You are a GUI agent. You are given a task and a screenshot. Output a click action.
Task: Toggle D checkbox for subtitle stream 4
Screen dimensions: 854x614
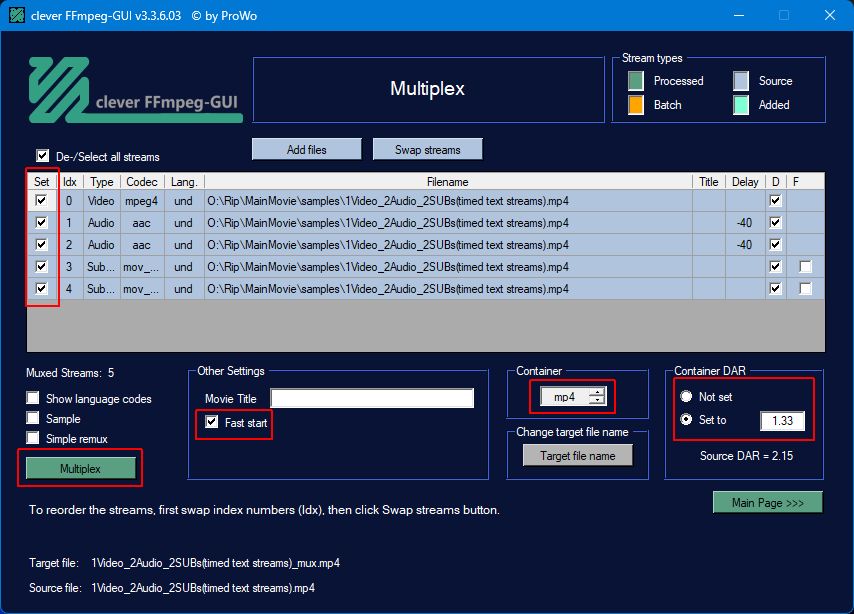tap(776, 288)
